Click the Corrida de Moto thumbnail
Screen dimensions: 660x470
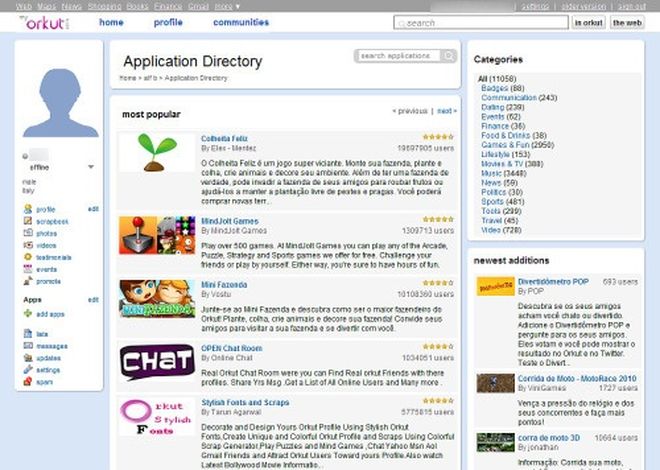(x=495, y=383)
